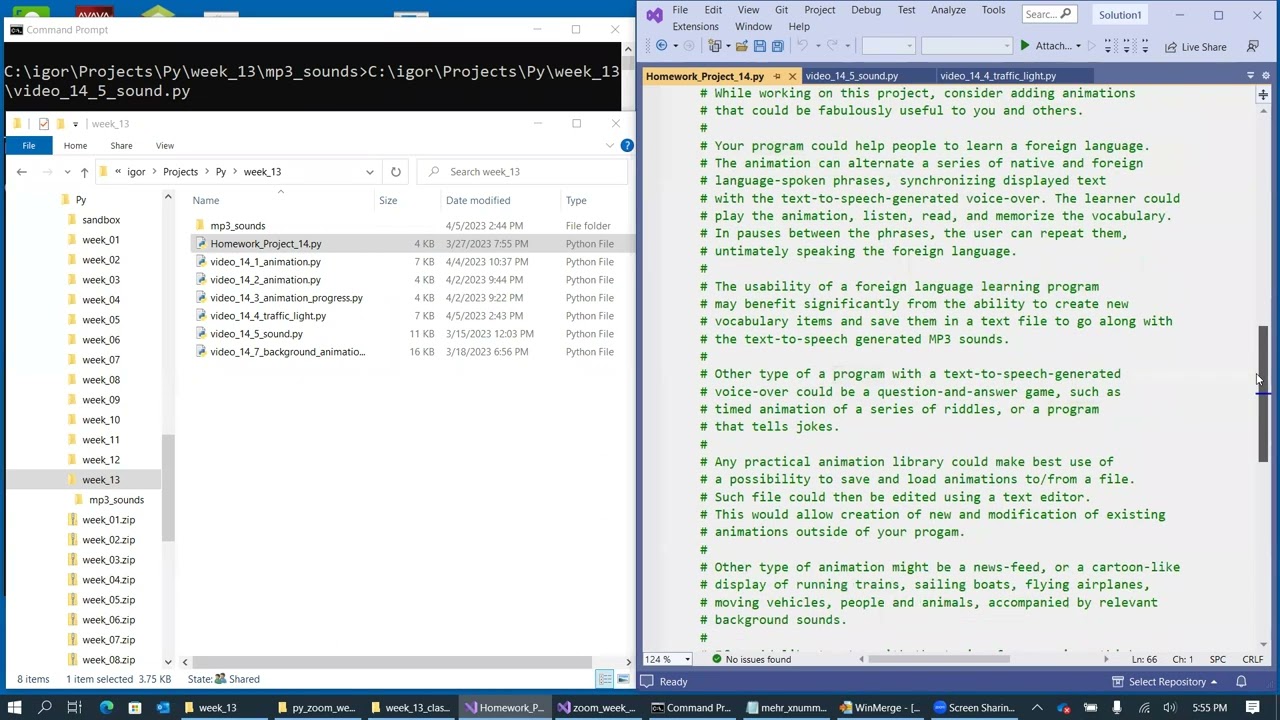
Task: Open the Analyze menu in Visual Studio
Action: pyautogui.click(x=948, y=10)
